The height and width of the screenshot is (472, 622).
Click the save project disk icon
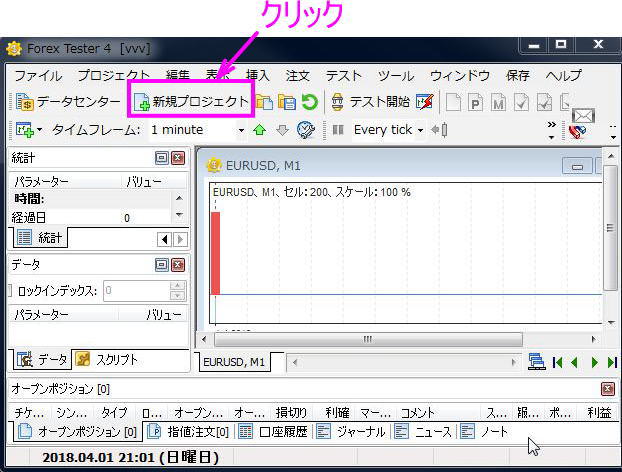pyautogui.click(x=287, y=102)
